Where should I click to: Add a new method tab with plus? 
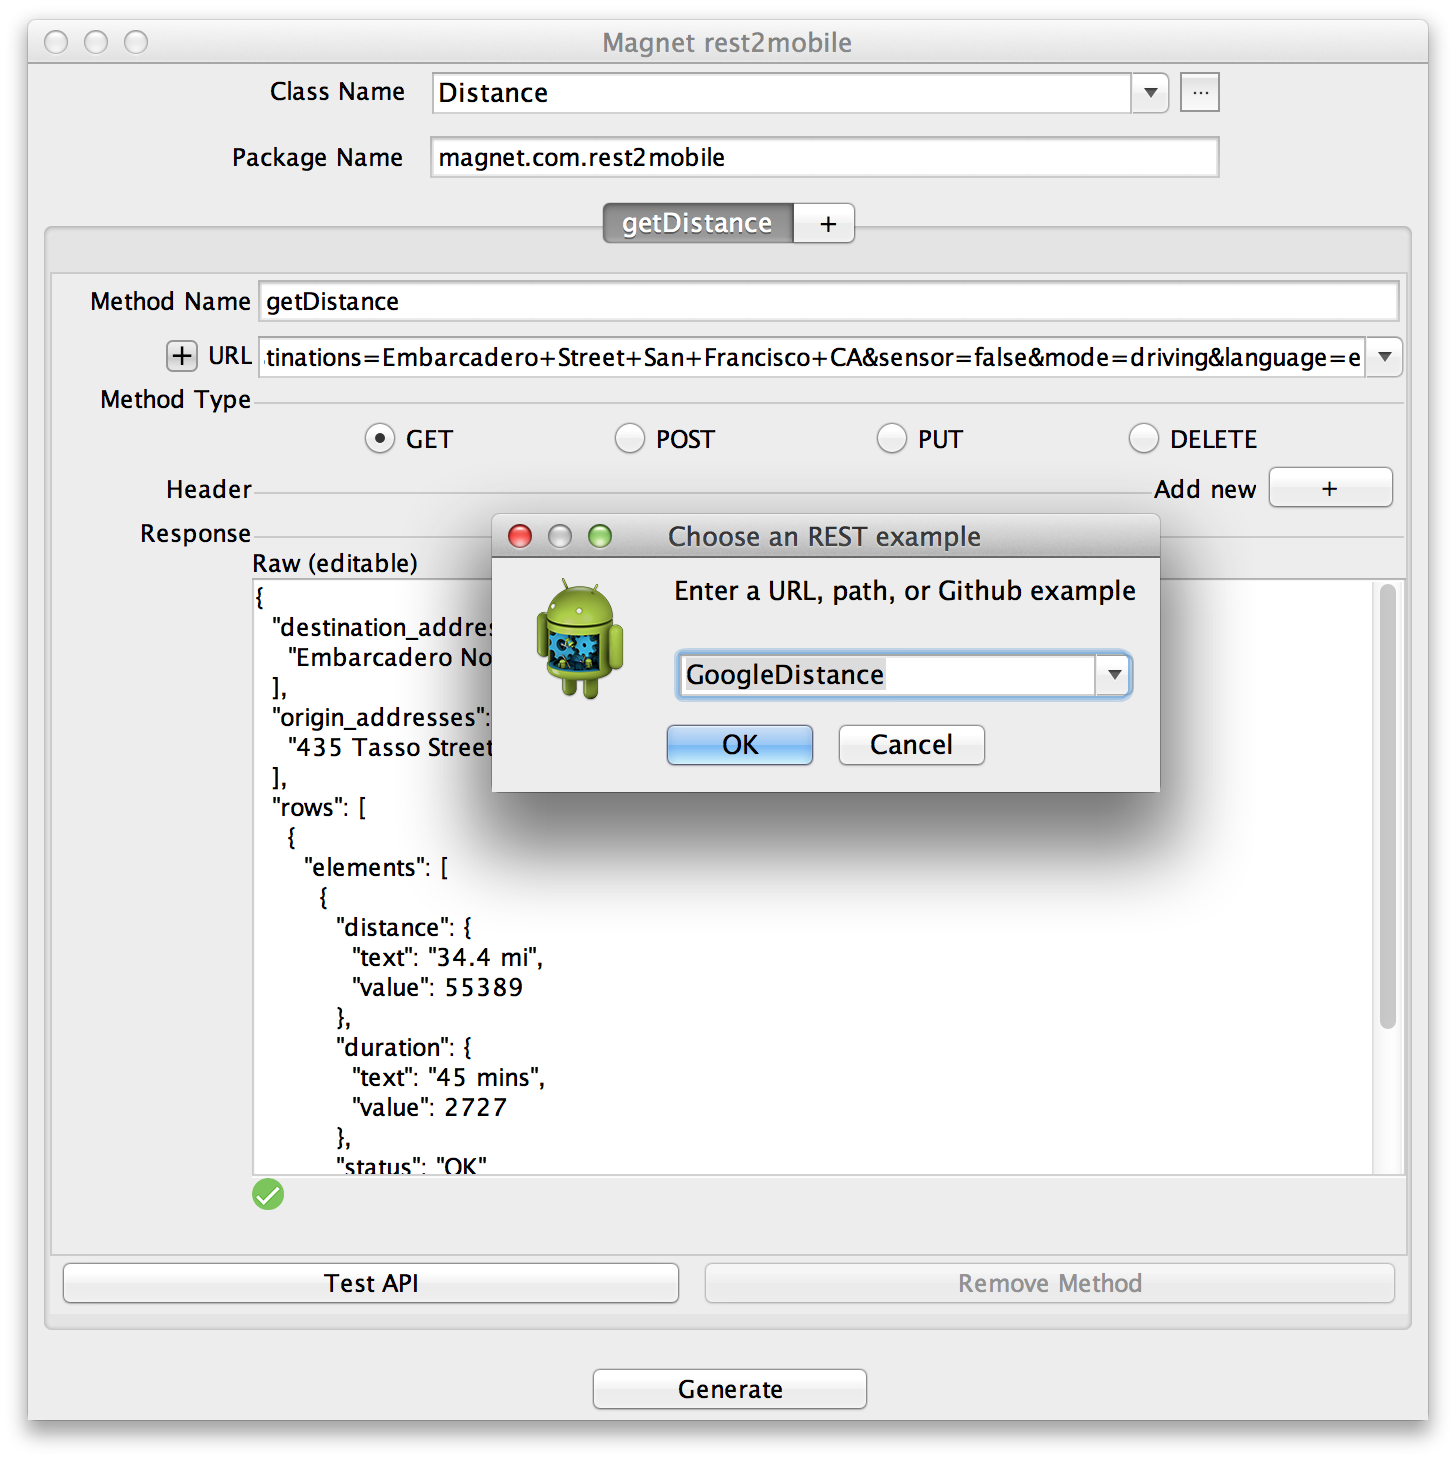pos(827,223)
